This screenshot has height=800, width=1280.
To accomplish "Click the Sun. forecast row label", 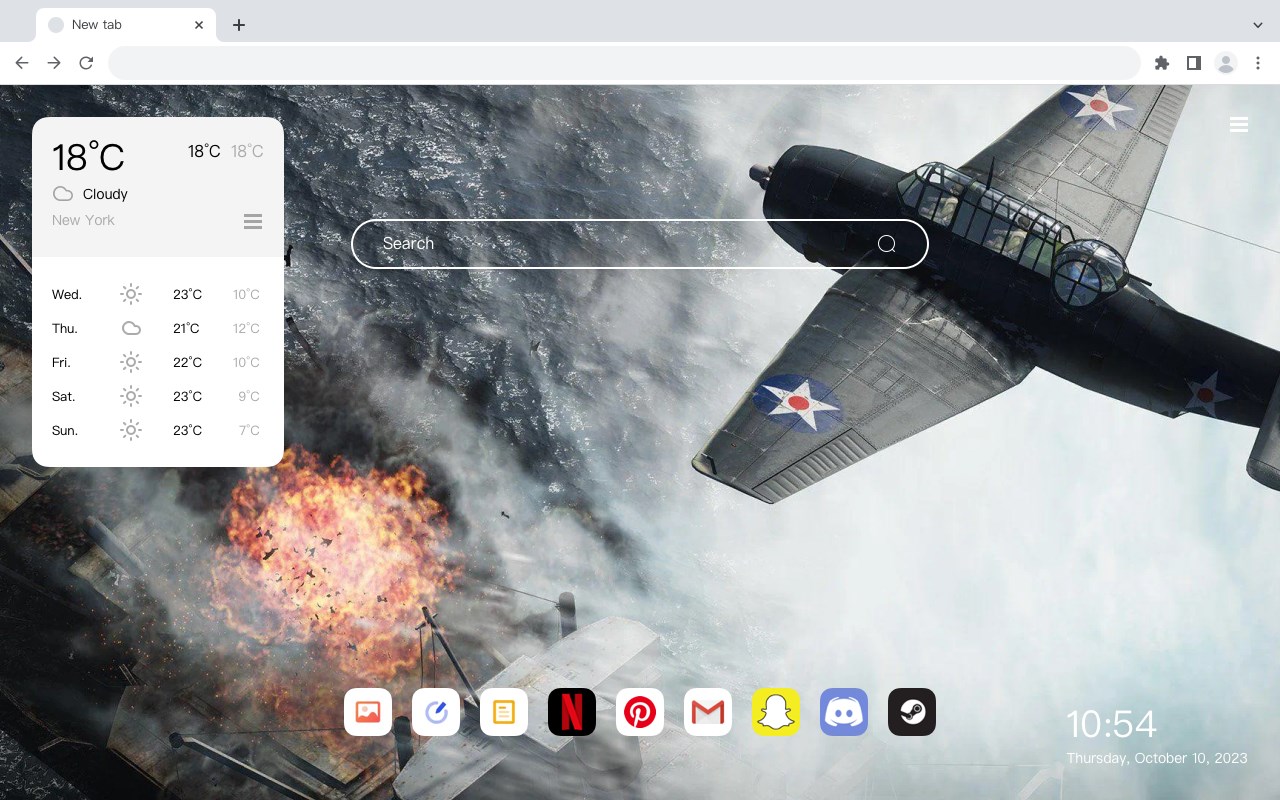I will pos(65,430).
